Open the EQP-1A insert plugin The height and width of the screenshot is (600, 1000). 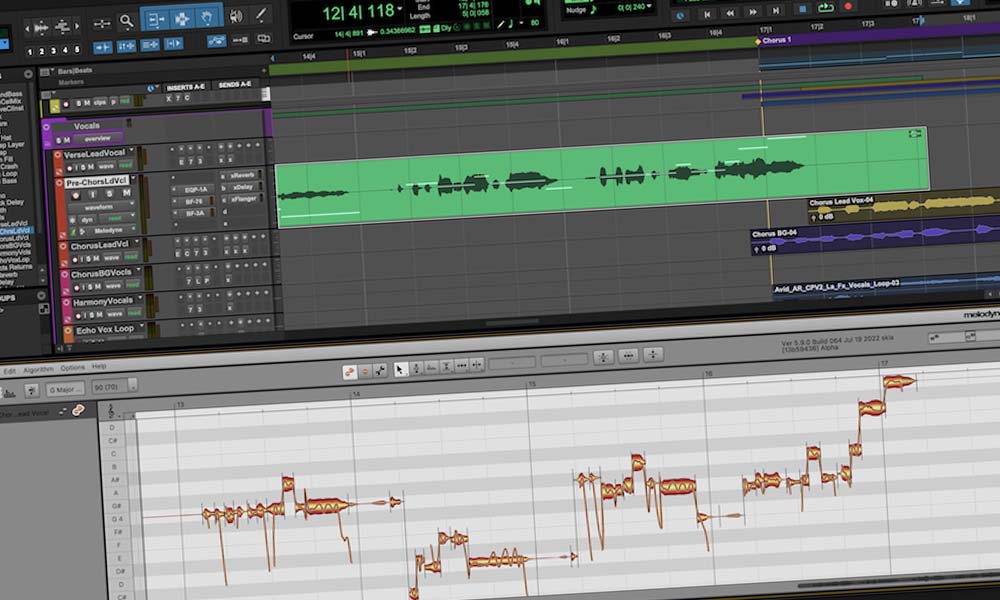[195, 189]
